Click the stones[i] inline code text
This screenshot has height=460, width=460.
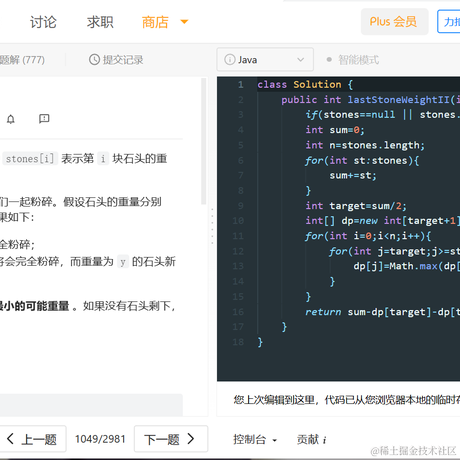(x=30, y=159)
